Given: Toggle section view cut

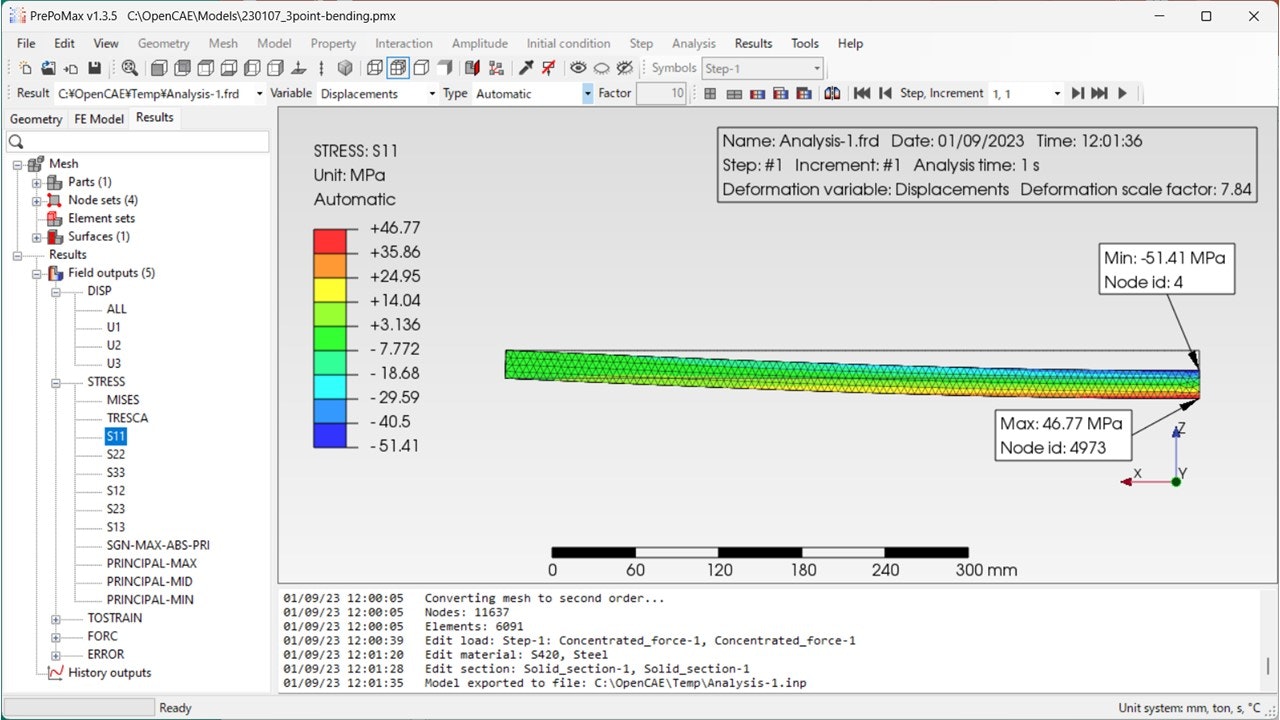Looking at the screenshot, I should tap(472, 68).
